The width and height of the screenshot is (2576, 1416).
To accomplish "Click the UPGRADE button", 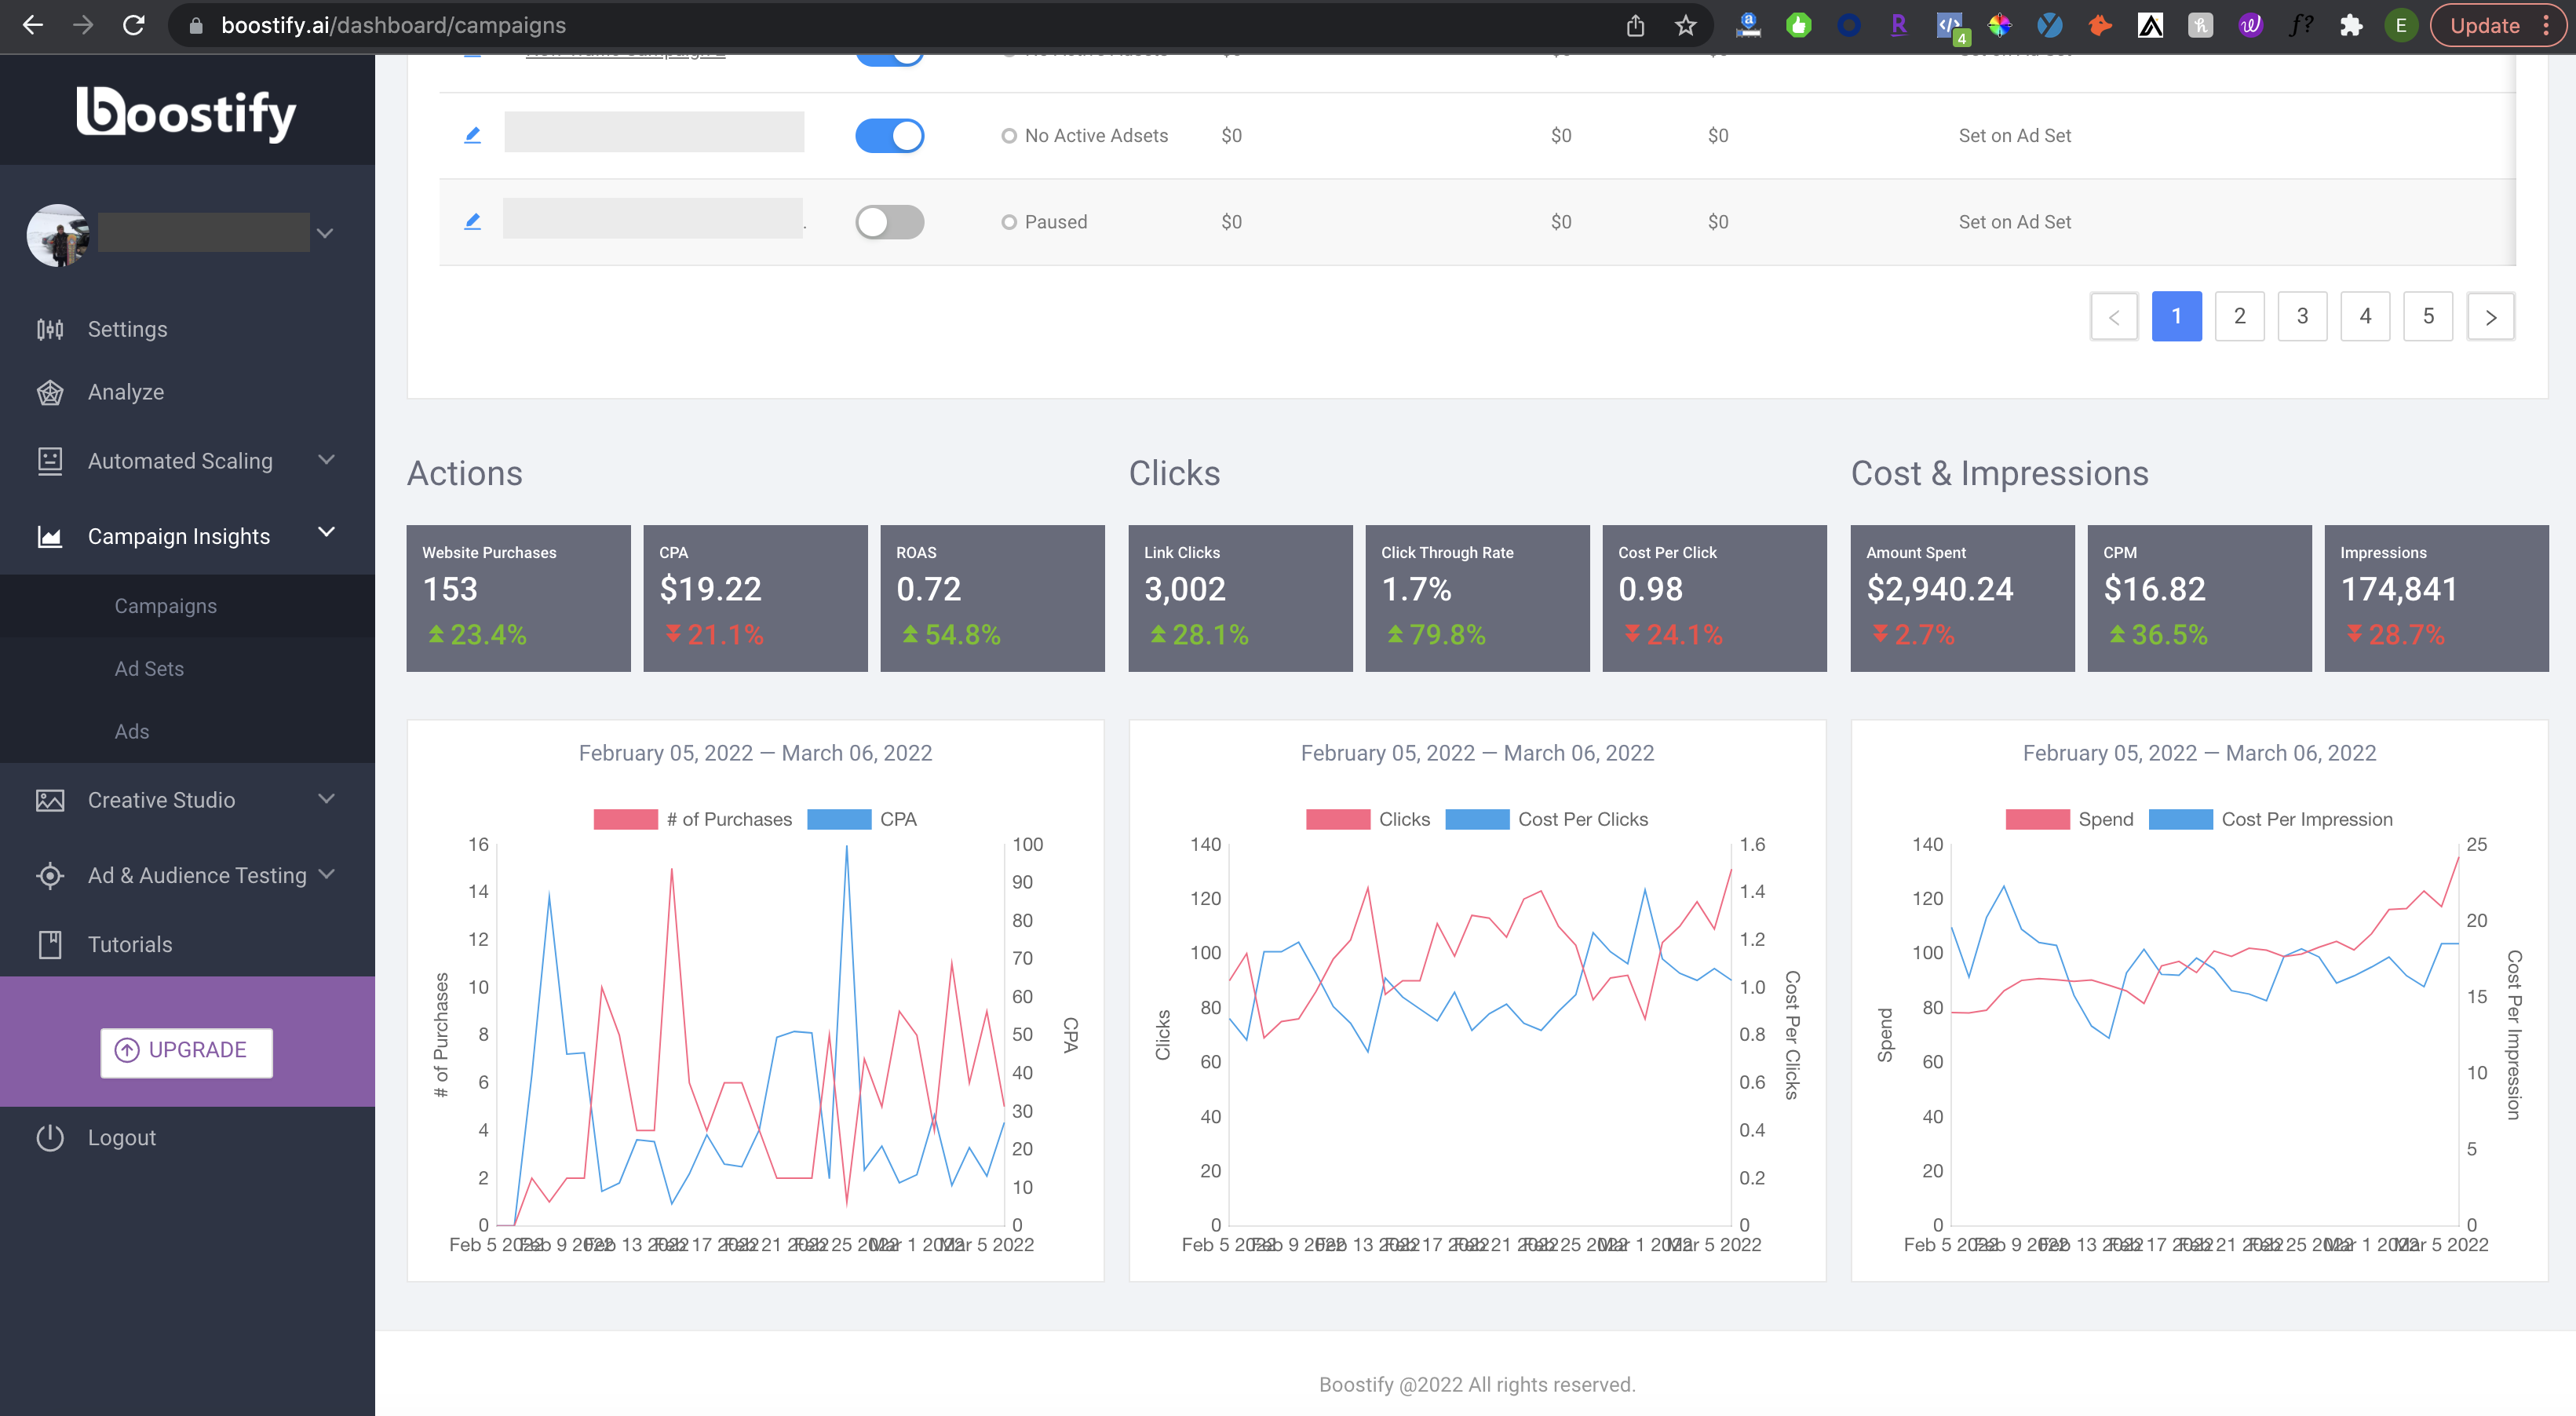I will tap(186, 1051).
